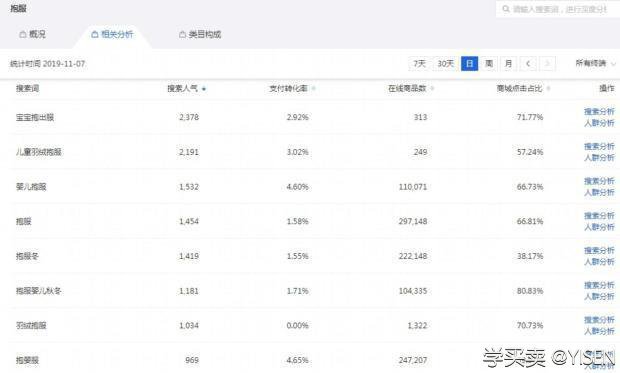Open 搜索分析 for the 1,419 row

599,250
